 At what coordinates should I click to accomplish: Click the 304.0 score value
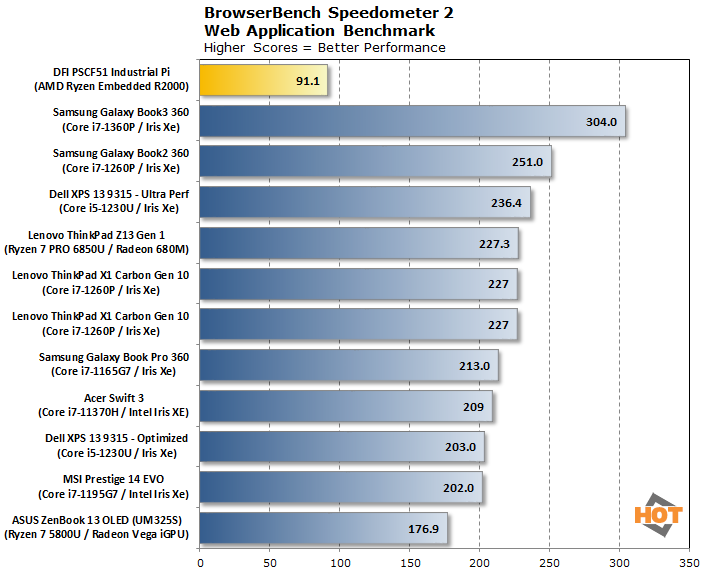click(x=601, y=122)
